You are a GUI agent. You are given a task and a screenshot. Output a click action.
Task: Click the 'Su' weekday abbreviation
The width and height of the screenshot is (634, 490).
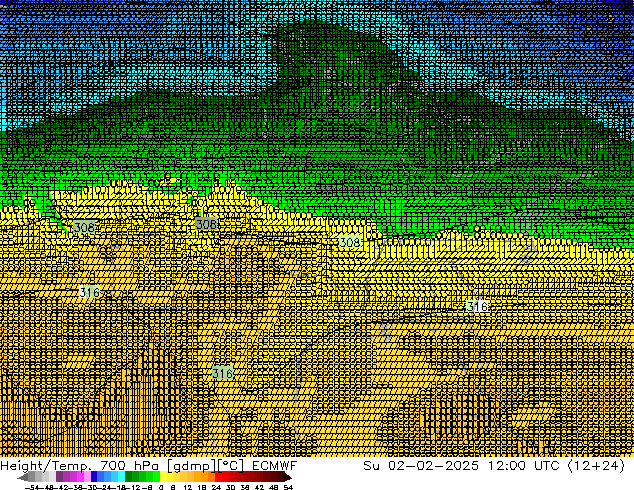pos(371,465)
